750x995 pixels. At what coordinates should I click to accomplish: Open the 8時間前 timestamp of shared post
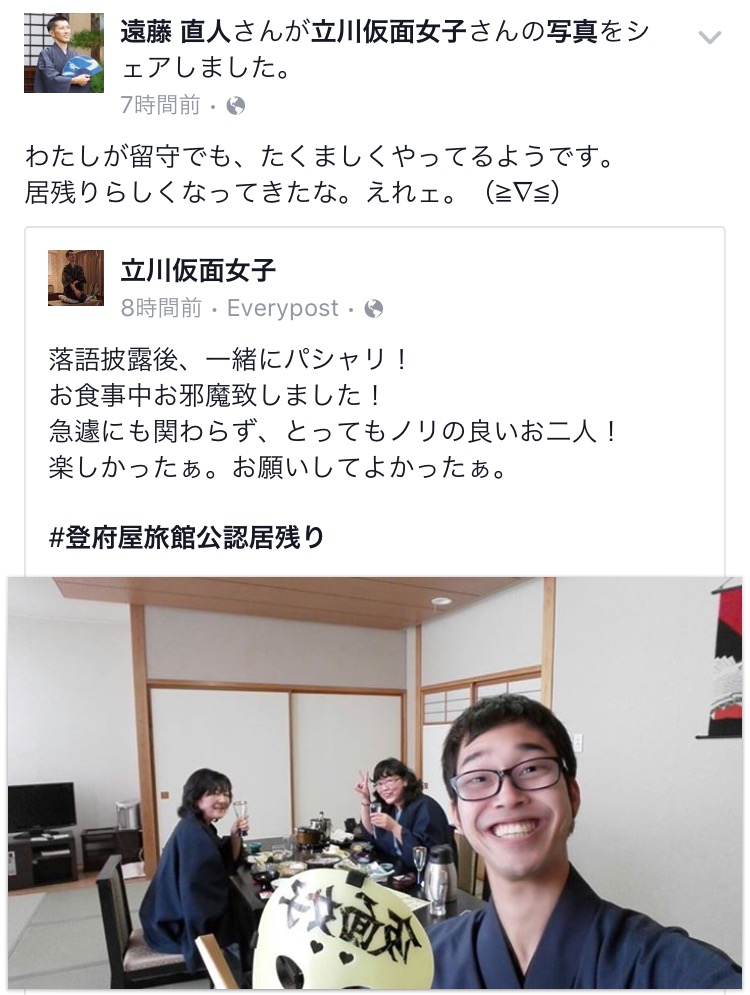(161, 308)
